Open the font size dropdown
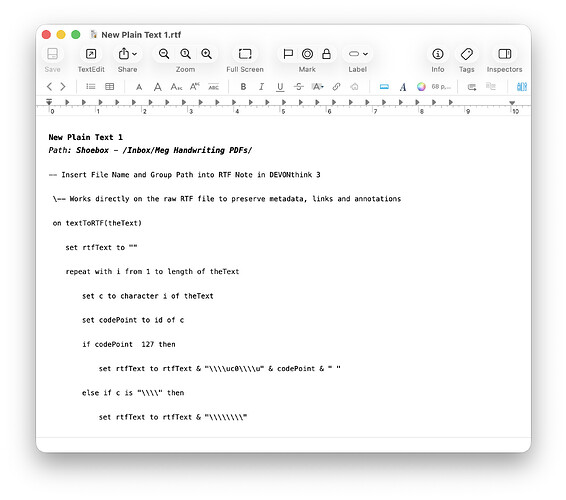Screen dimensions: 566x500 pyautogui.click(x=441, y=87)
